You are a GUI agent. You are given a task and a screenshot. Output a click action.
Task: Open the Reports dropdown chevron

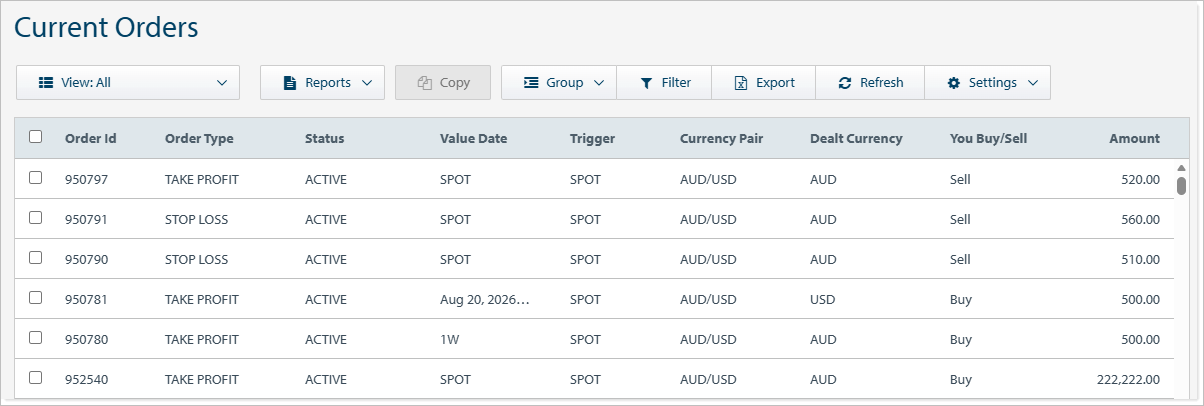tap(367, 83)
